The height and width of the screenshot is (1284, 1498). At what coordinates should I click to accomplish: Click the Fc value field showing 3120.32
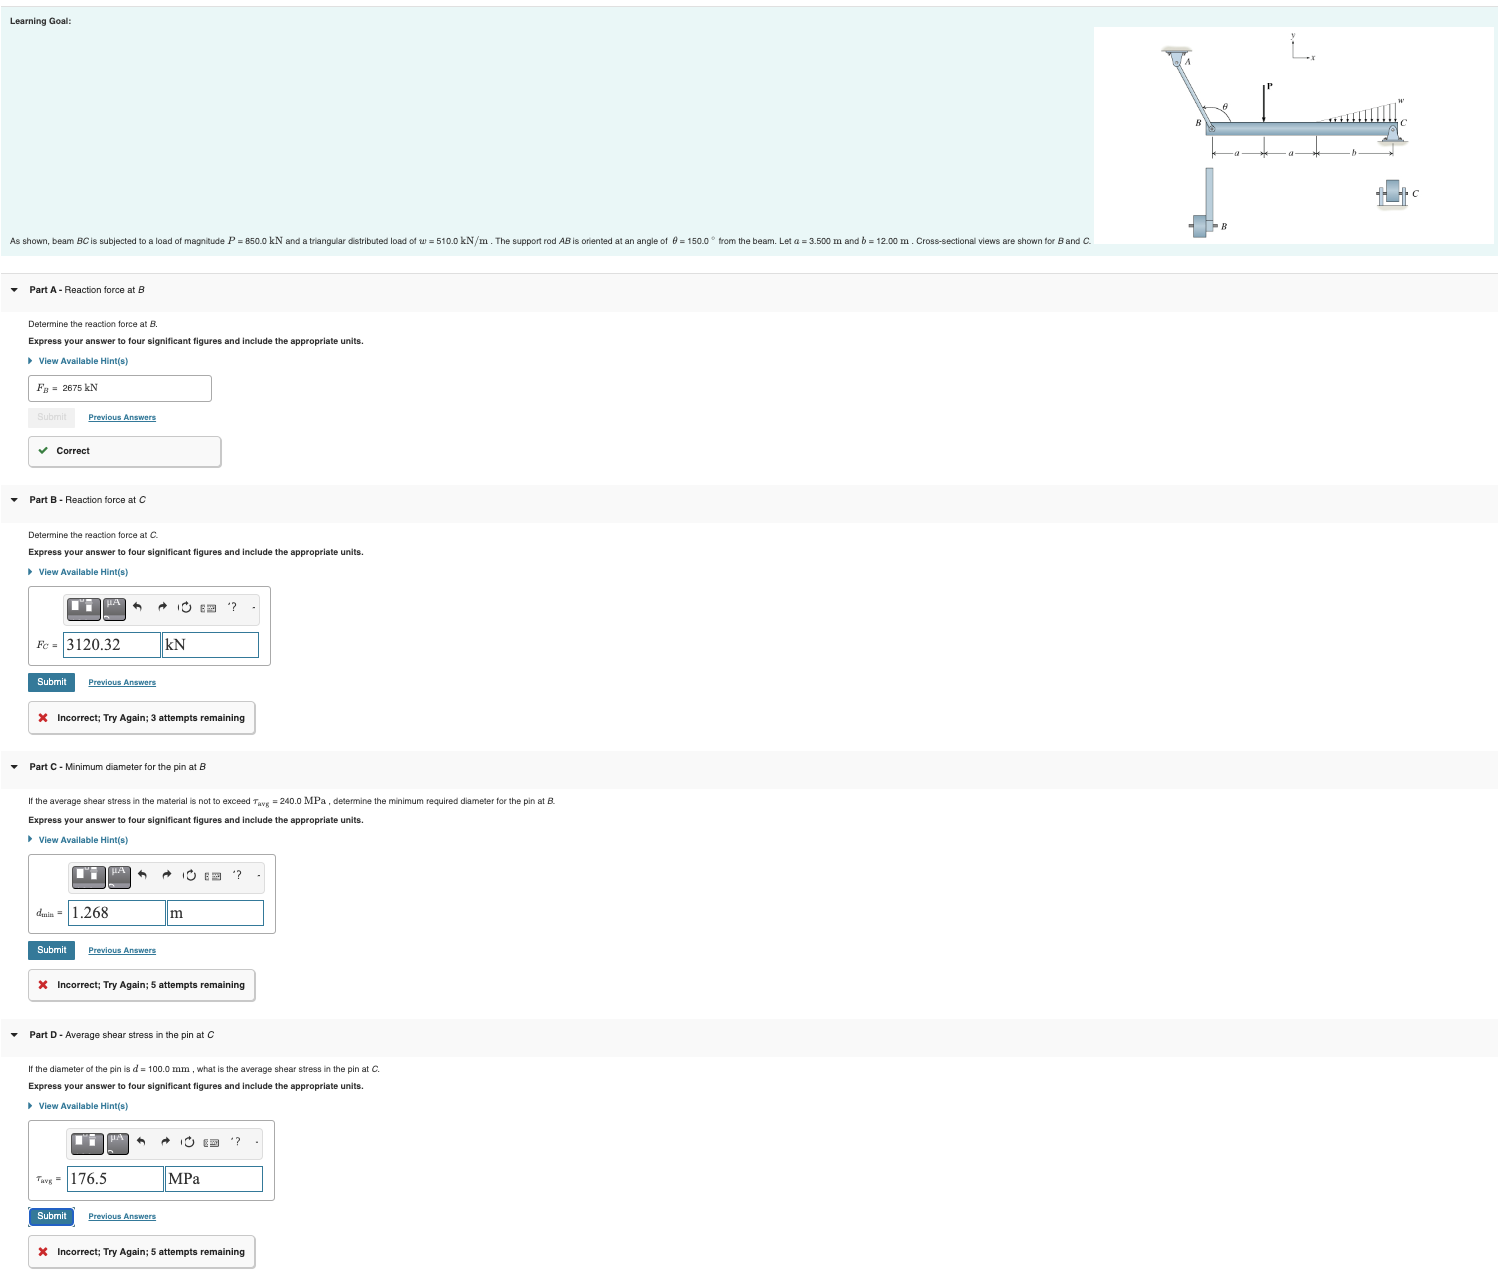click(112, 645)
